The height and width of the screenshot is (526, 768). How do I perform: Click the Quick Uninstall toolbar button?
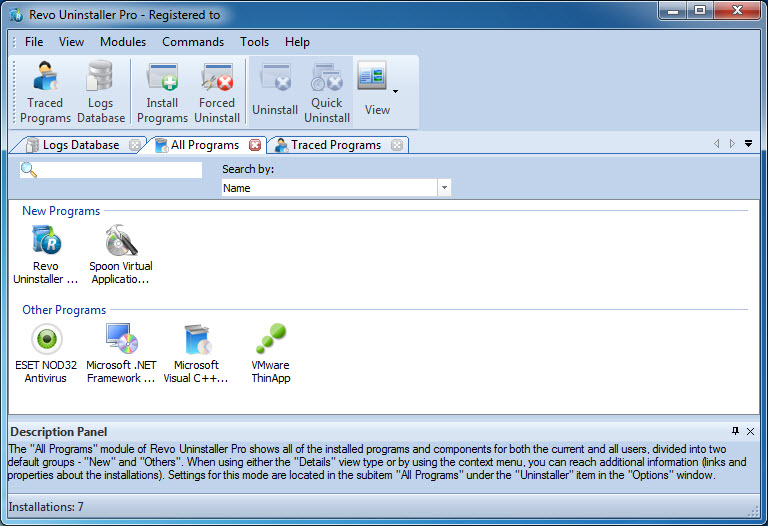[327, 92]
